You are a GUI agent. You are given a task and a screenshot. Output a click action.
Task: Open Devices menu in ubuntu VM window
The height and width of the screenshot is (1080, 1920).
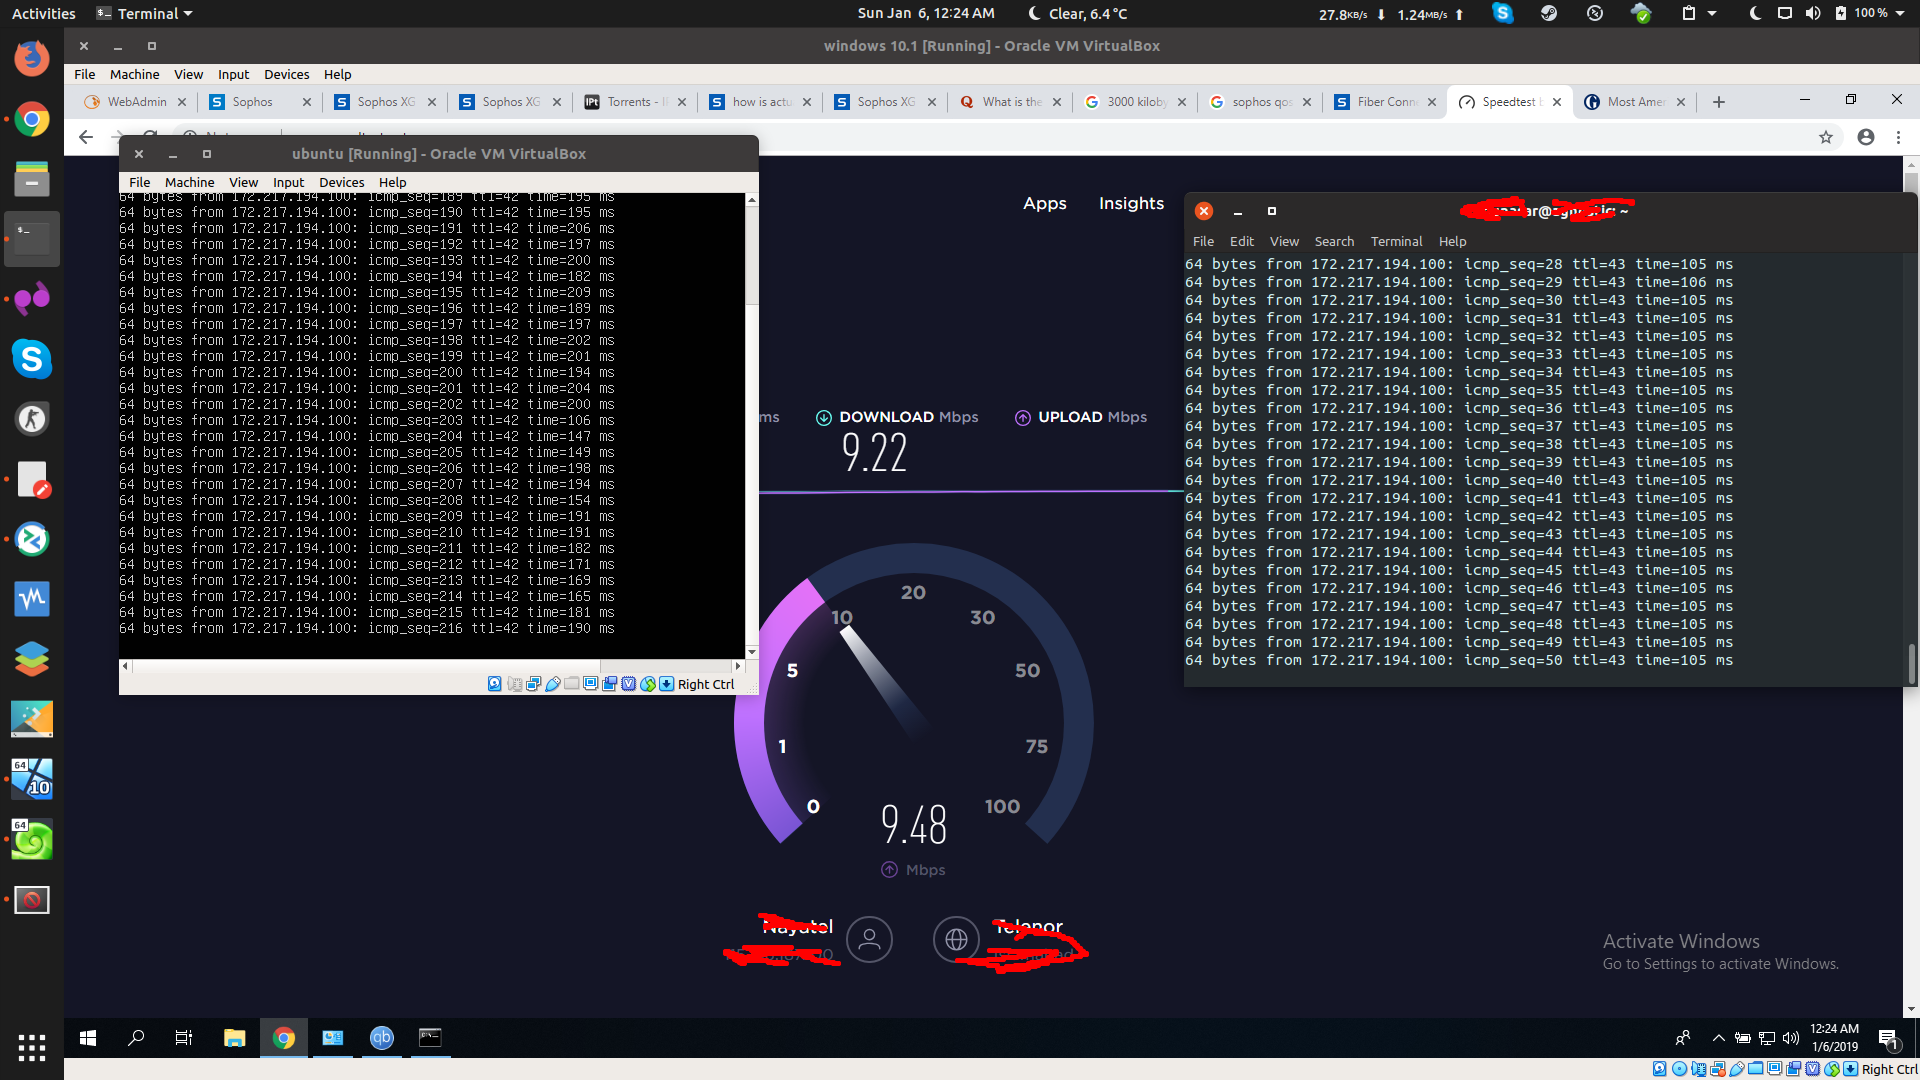point(341,182)
